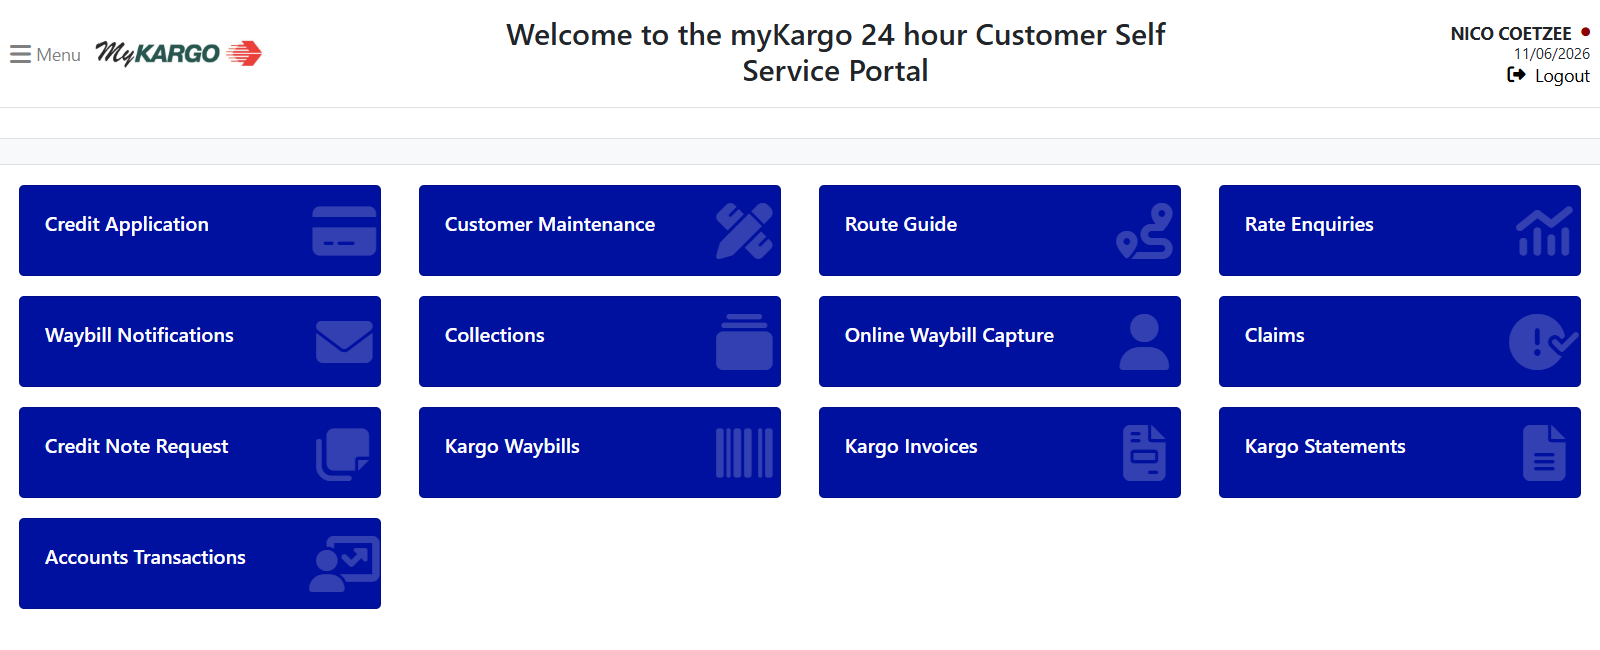
Task: Click the red status dot beside the username
Action: pos(1585,32)
